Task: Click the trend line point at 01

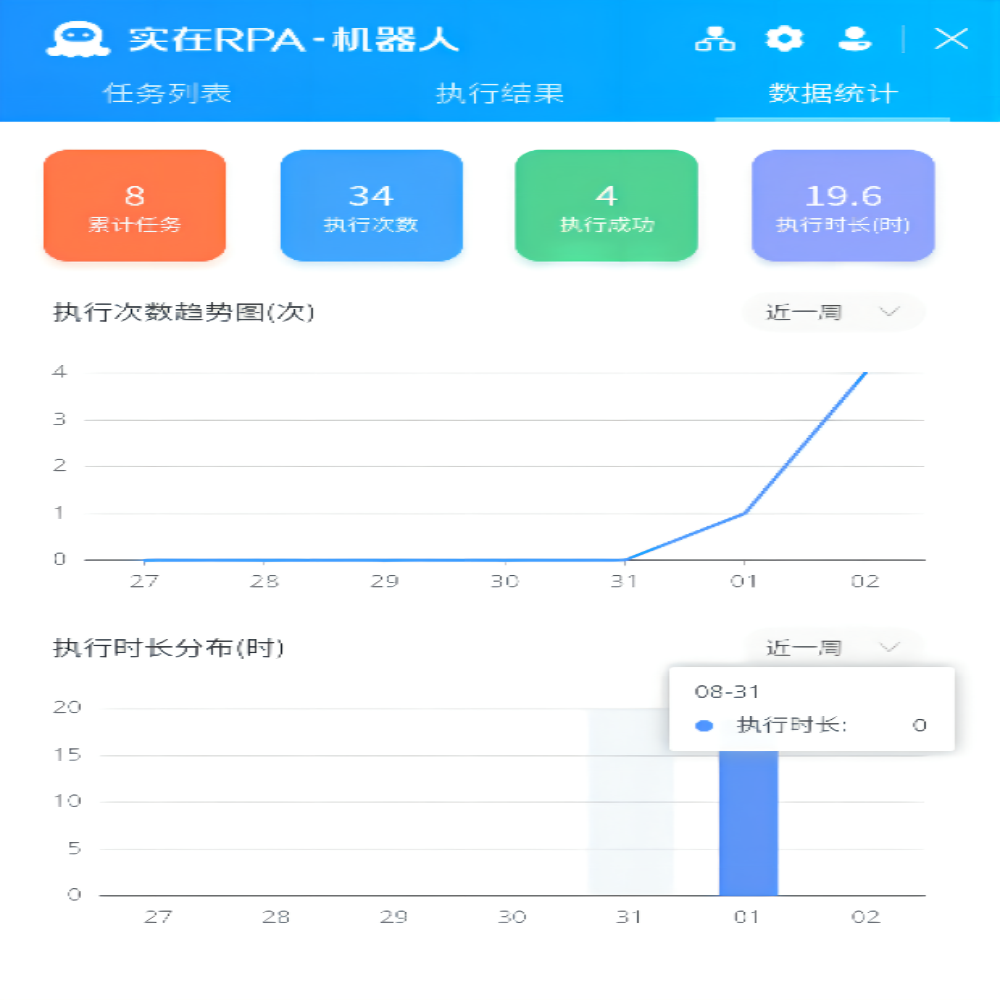Action: [x=744, y=513]
